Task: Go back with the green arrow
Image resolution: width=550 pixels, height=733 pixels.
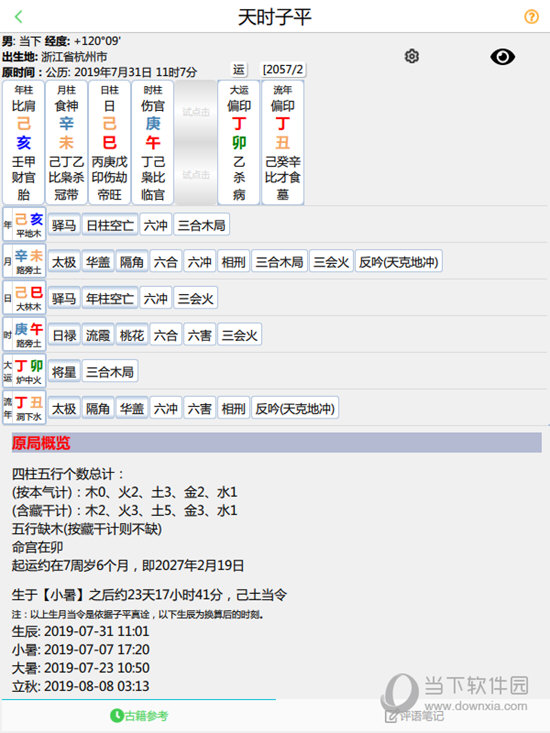Action: [18, 17]
